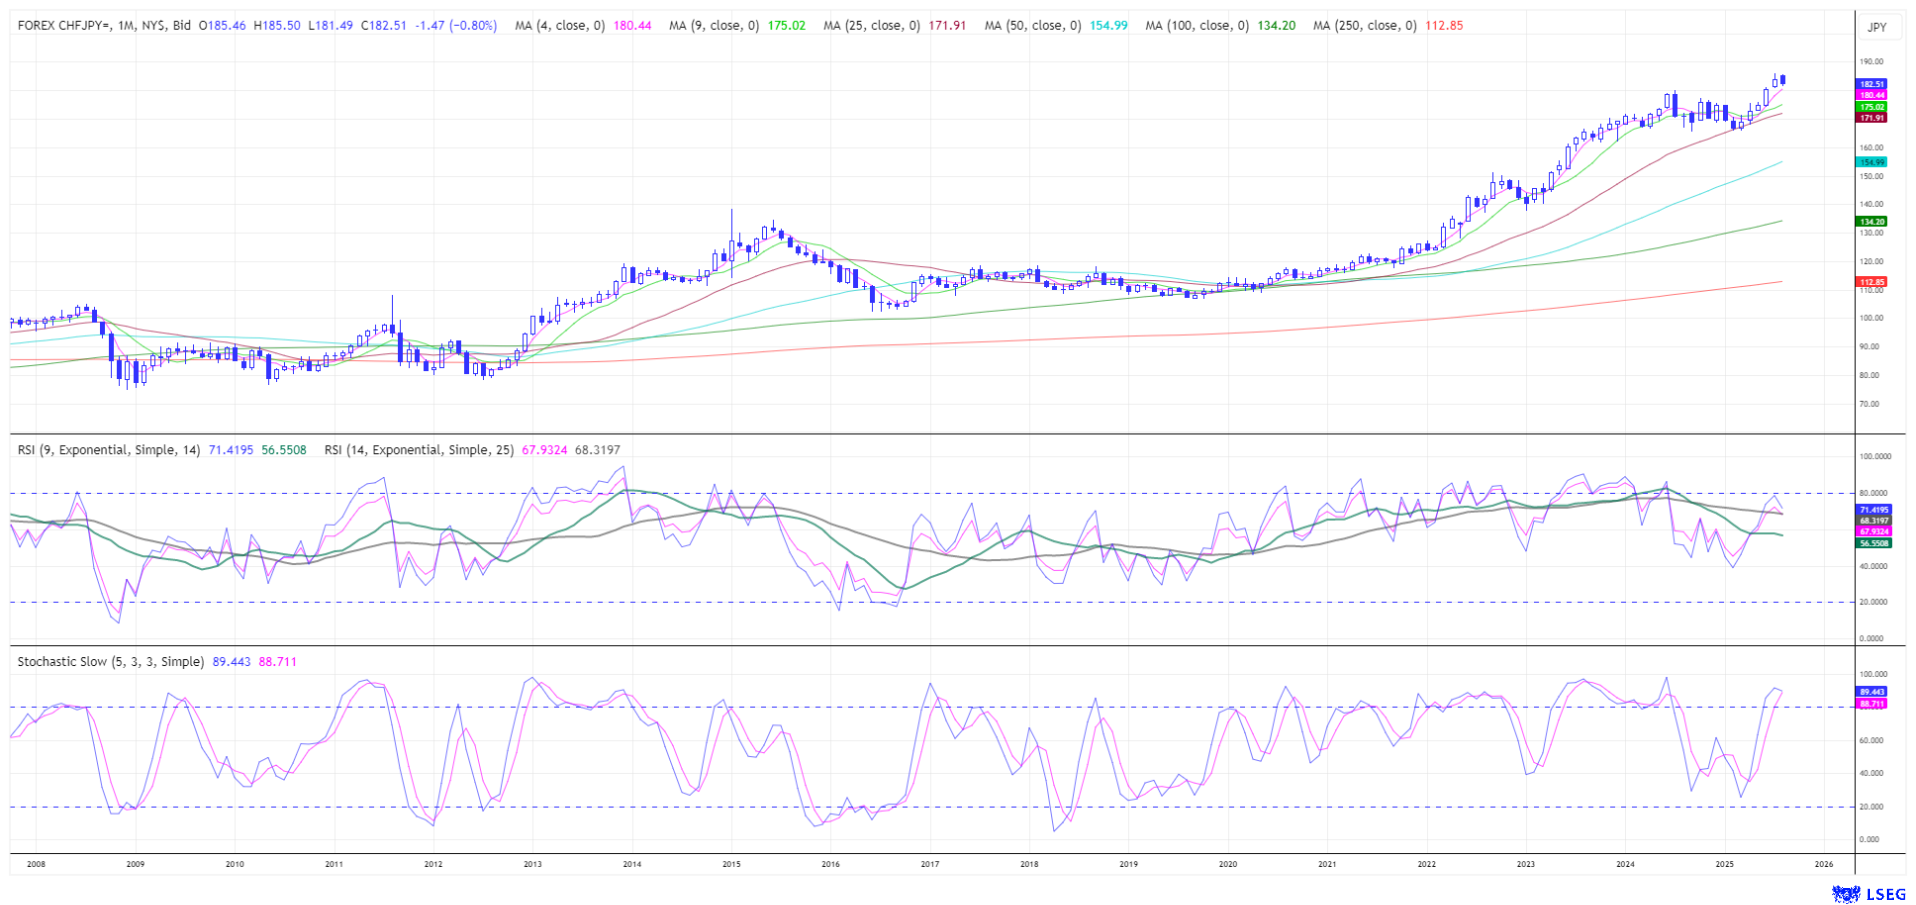Select the MA (25, close, 0) legend
The height and width of the screenshot is (905, 1916).
(x=871, y=26)
